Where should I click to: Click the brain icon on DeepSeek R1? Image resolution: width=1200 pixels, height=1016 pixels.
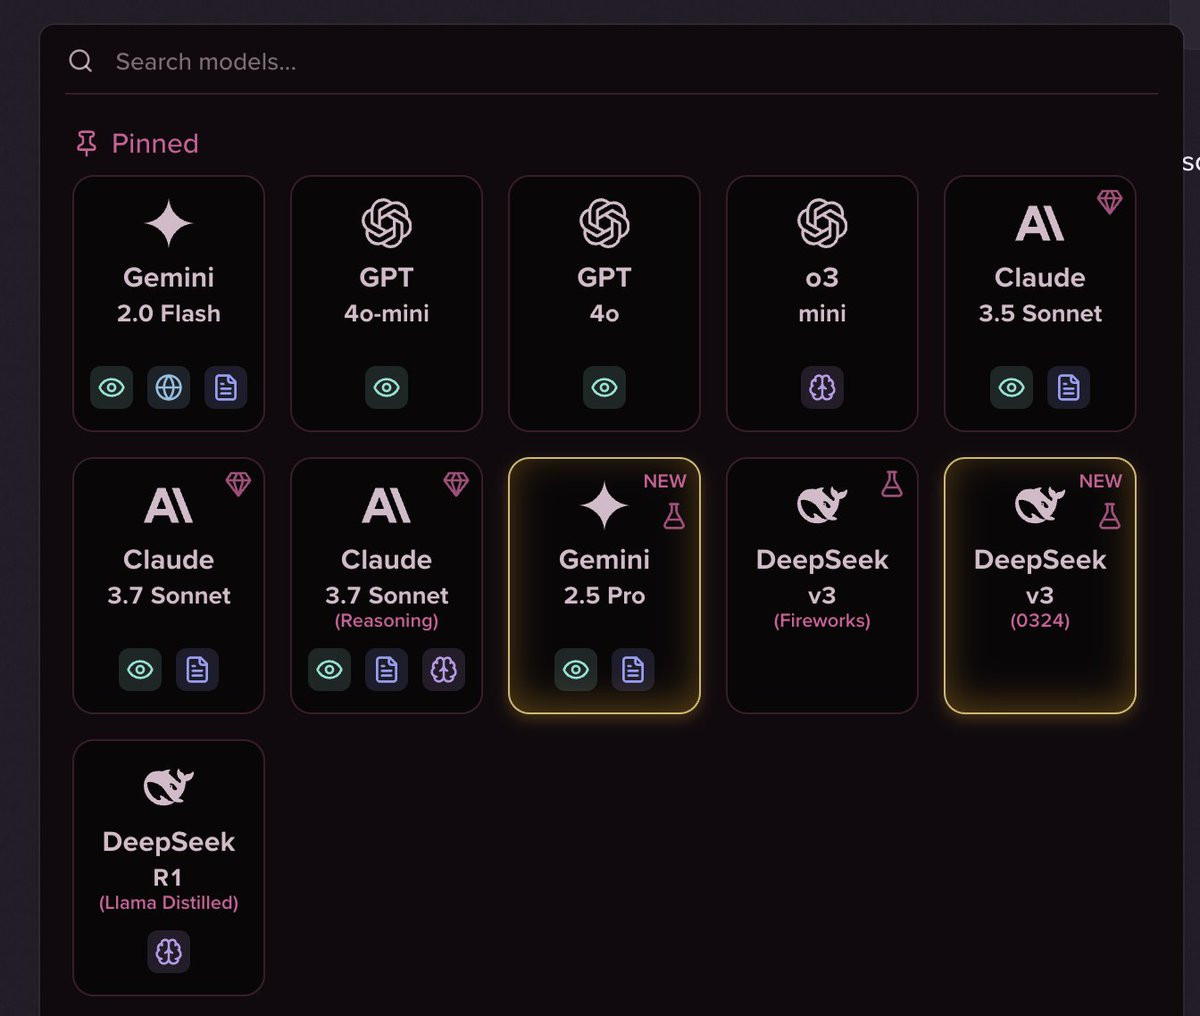pyautogui.click(x=169, y=951)
